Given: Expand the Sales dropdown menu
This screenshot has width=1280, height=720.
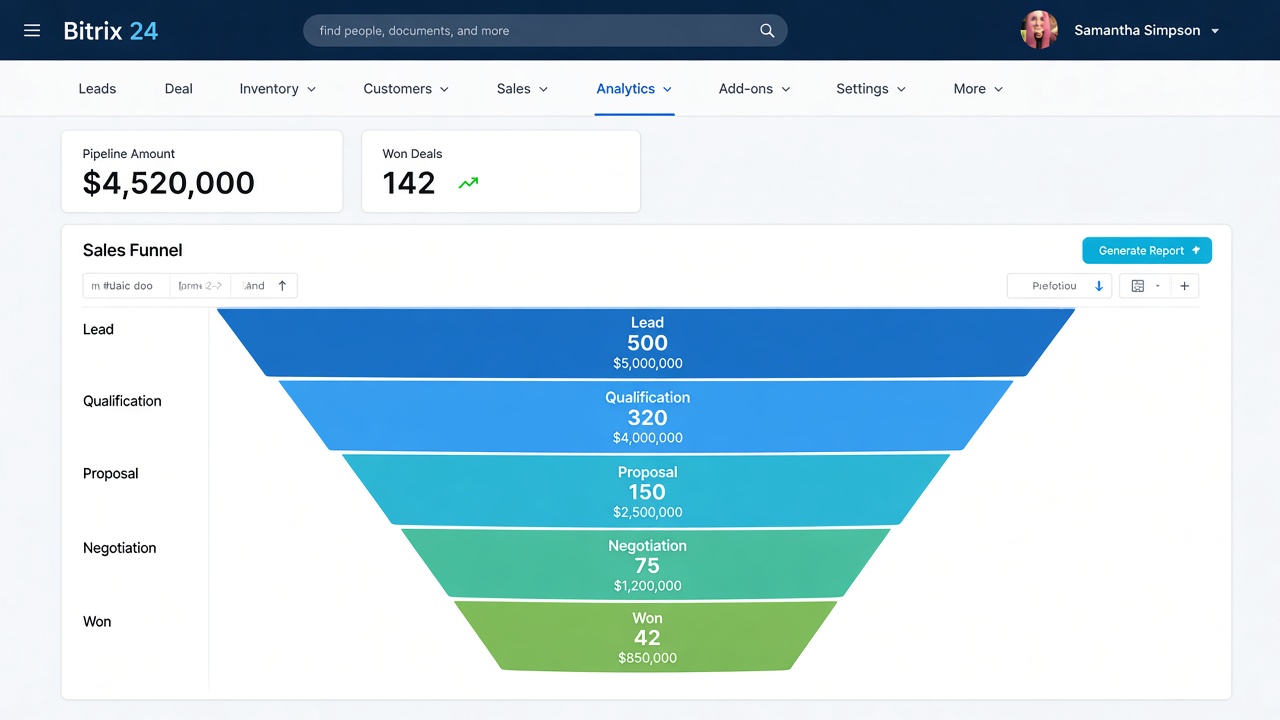Looking at the screenshot, I should 543,89.
